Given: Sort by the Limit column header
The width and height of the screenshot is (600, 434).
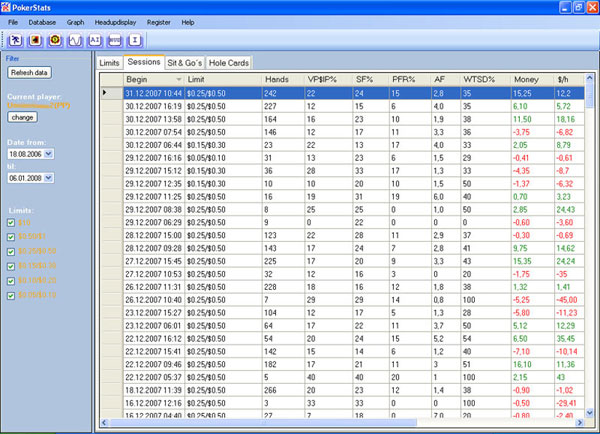Looking at the screenshot, I should (x=223, y=79).
